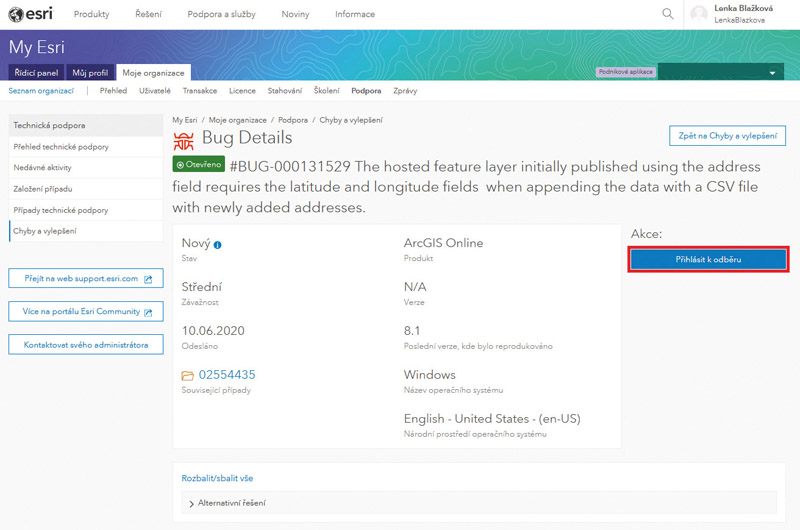Click Kontaktovat svého administrátora button

pyautogui.click(x=86, y=345)
